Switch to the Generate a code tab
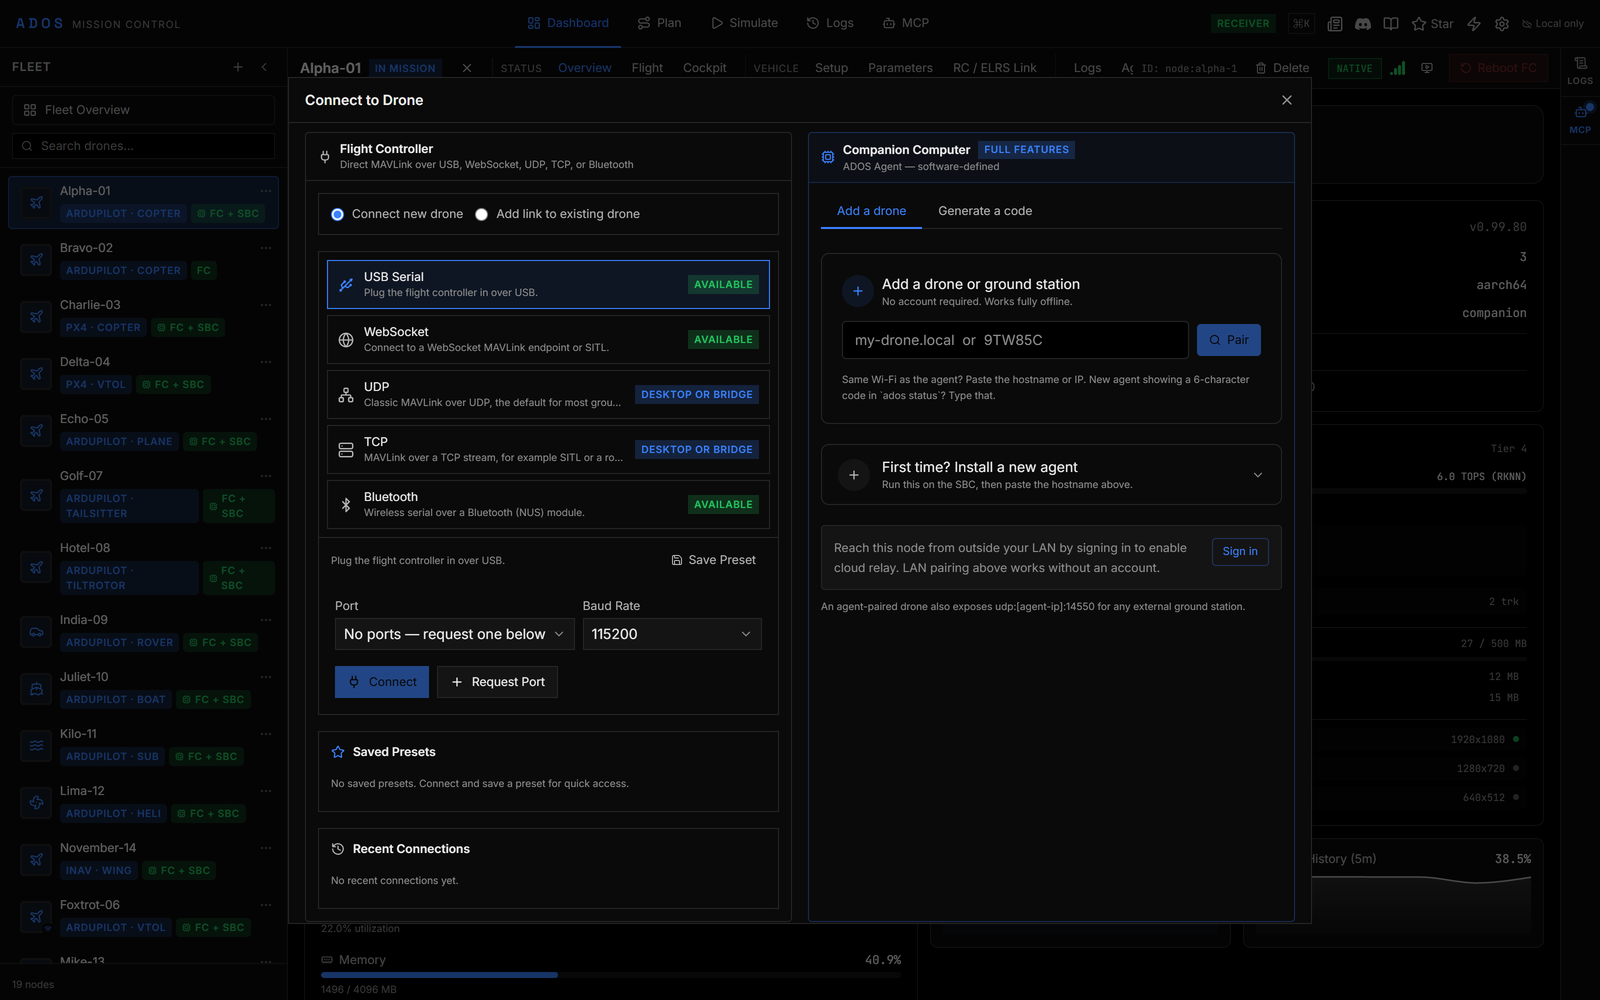The width and height of the screenshot is (1600, 1000). (x=985, y=211)
